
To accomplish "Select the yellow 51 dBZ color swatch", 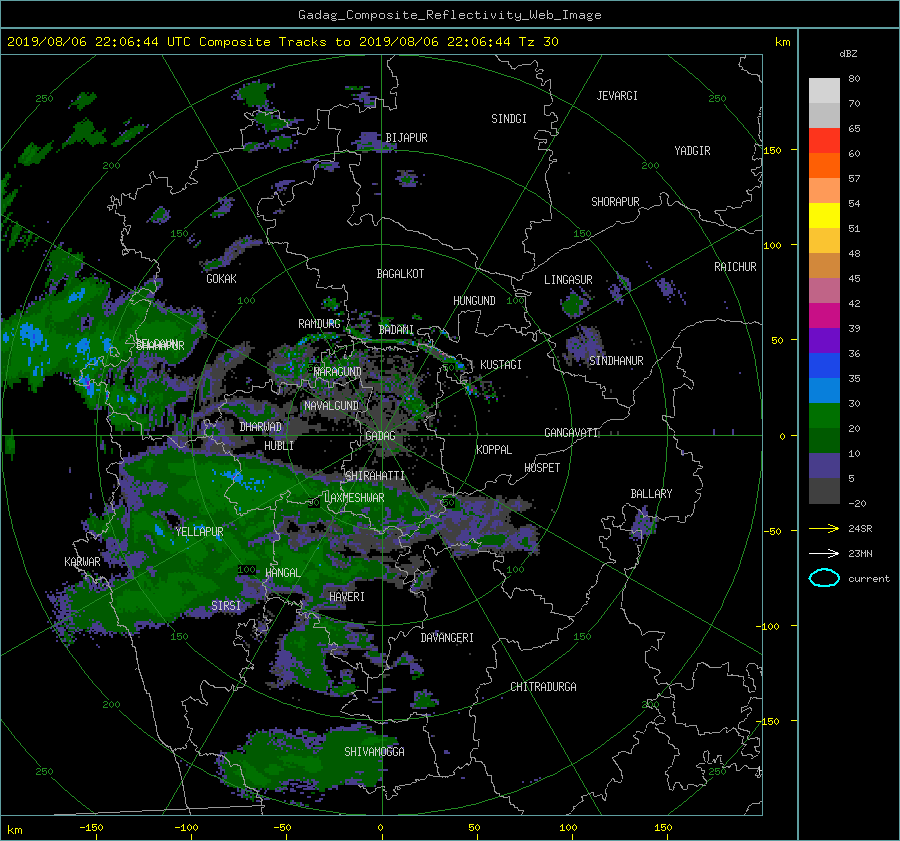I will 824,216.
